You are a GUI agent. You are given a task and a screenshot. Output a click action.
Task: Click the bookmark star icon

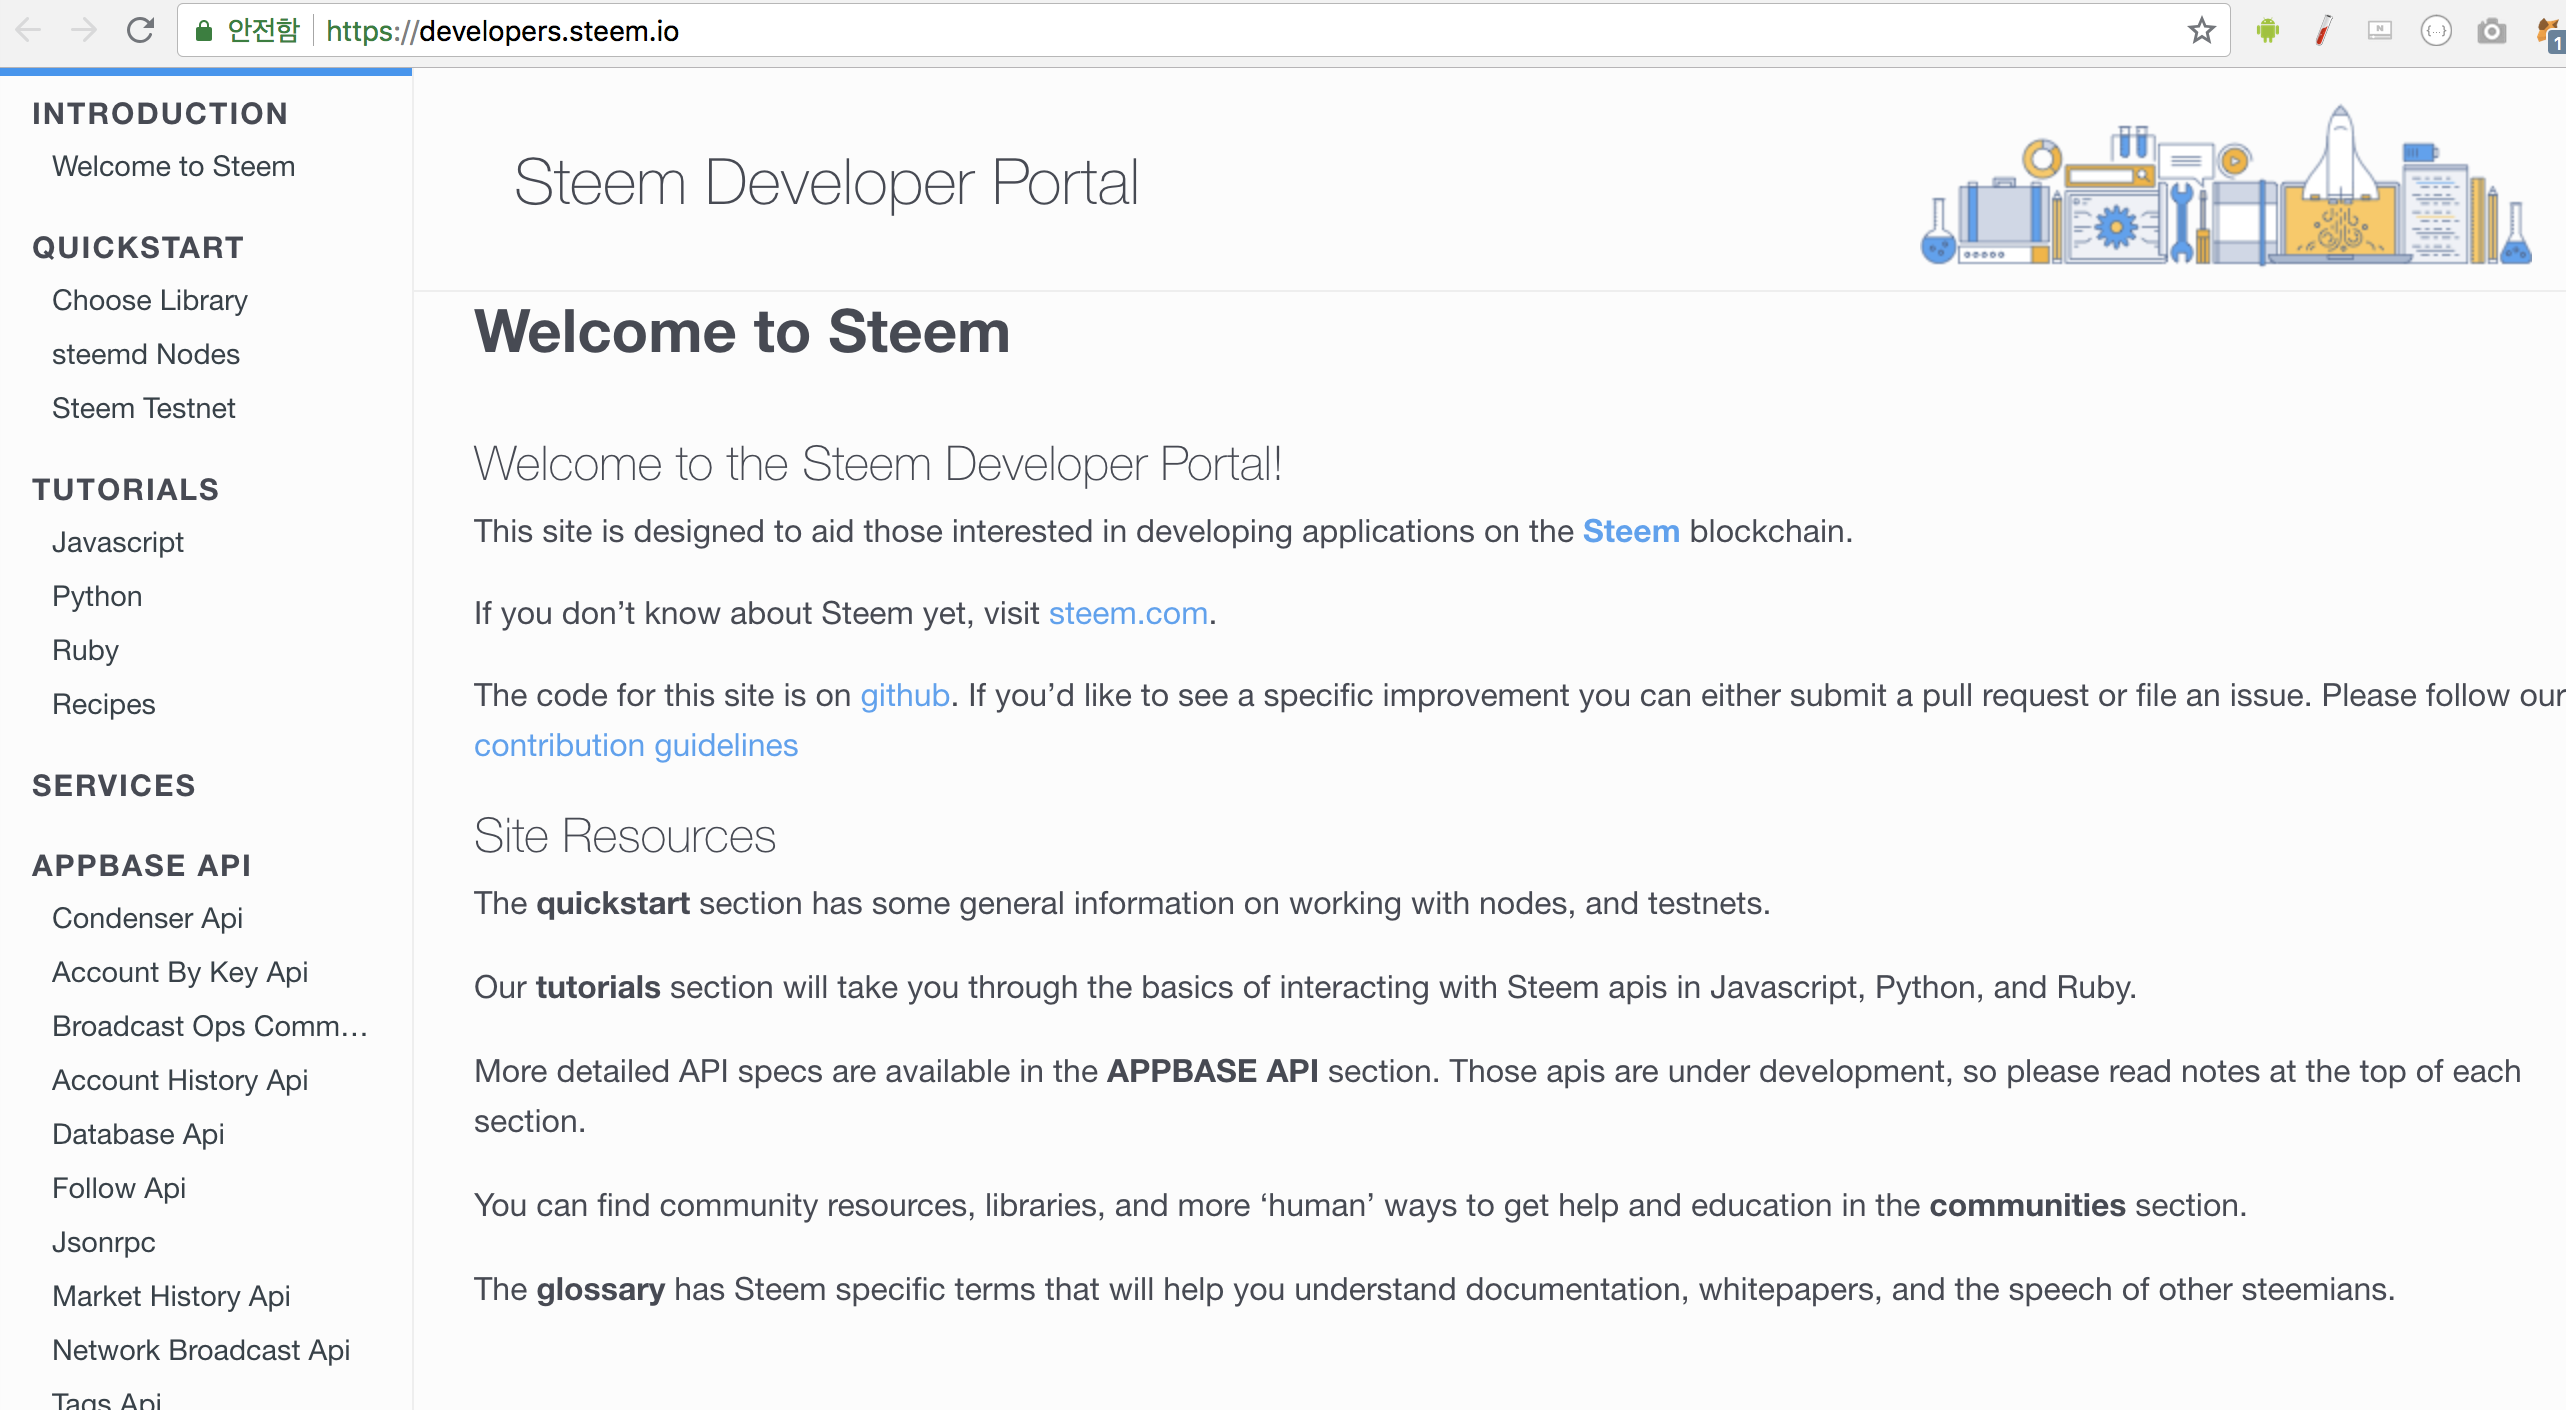pyautogui.click(x=2201, y=31)
